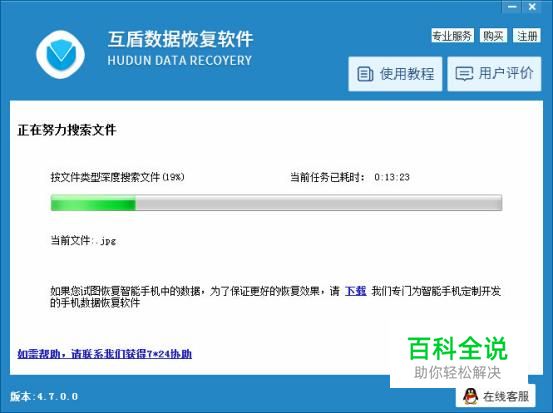Click the green search progress bar
Image resolution: width=553 pixels, height=413 pixels.
(276, 203)
